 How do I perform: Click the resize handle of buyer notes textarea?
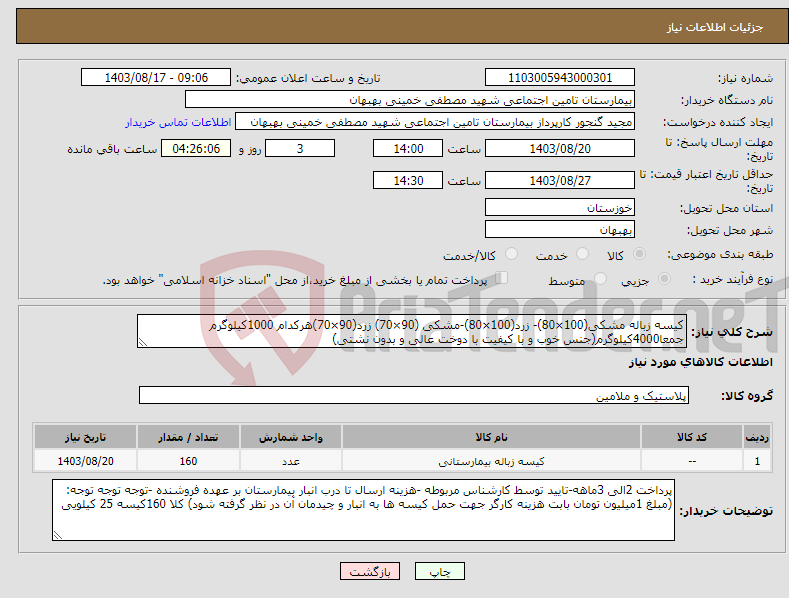click(x=57, y=536)
